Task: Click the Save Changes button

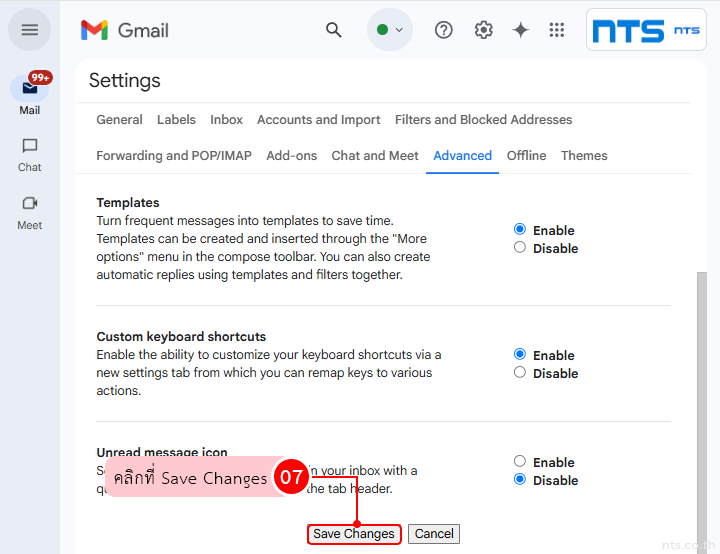Action: 354,534
